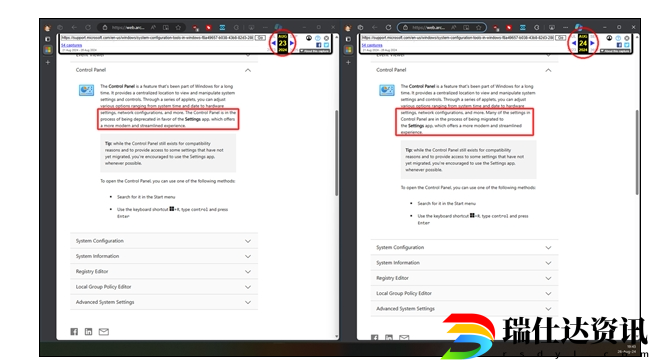Click the Go button in right Wayback toolbar
657x364 pixels.
pyautogui.click(x=561, y=38)
